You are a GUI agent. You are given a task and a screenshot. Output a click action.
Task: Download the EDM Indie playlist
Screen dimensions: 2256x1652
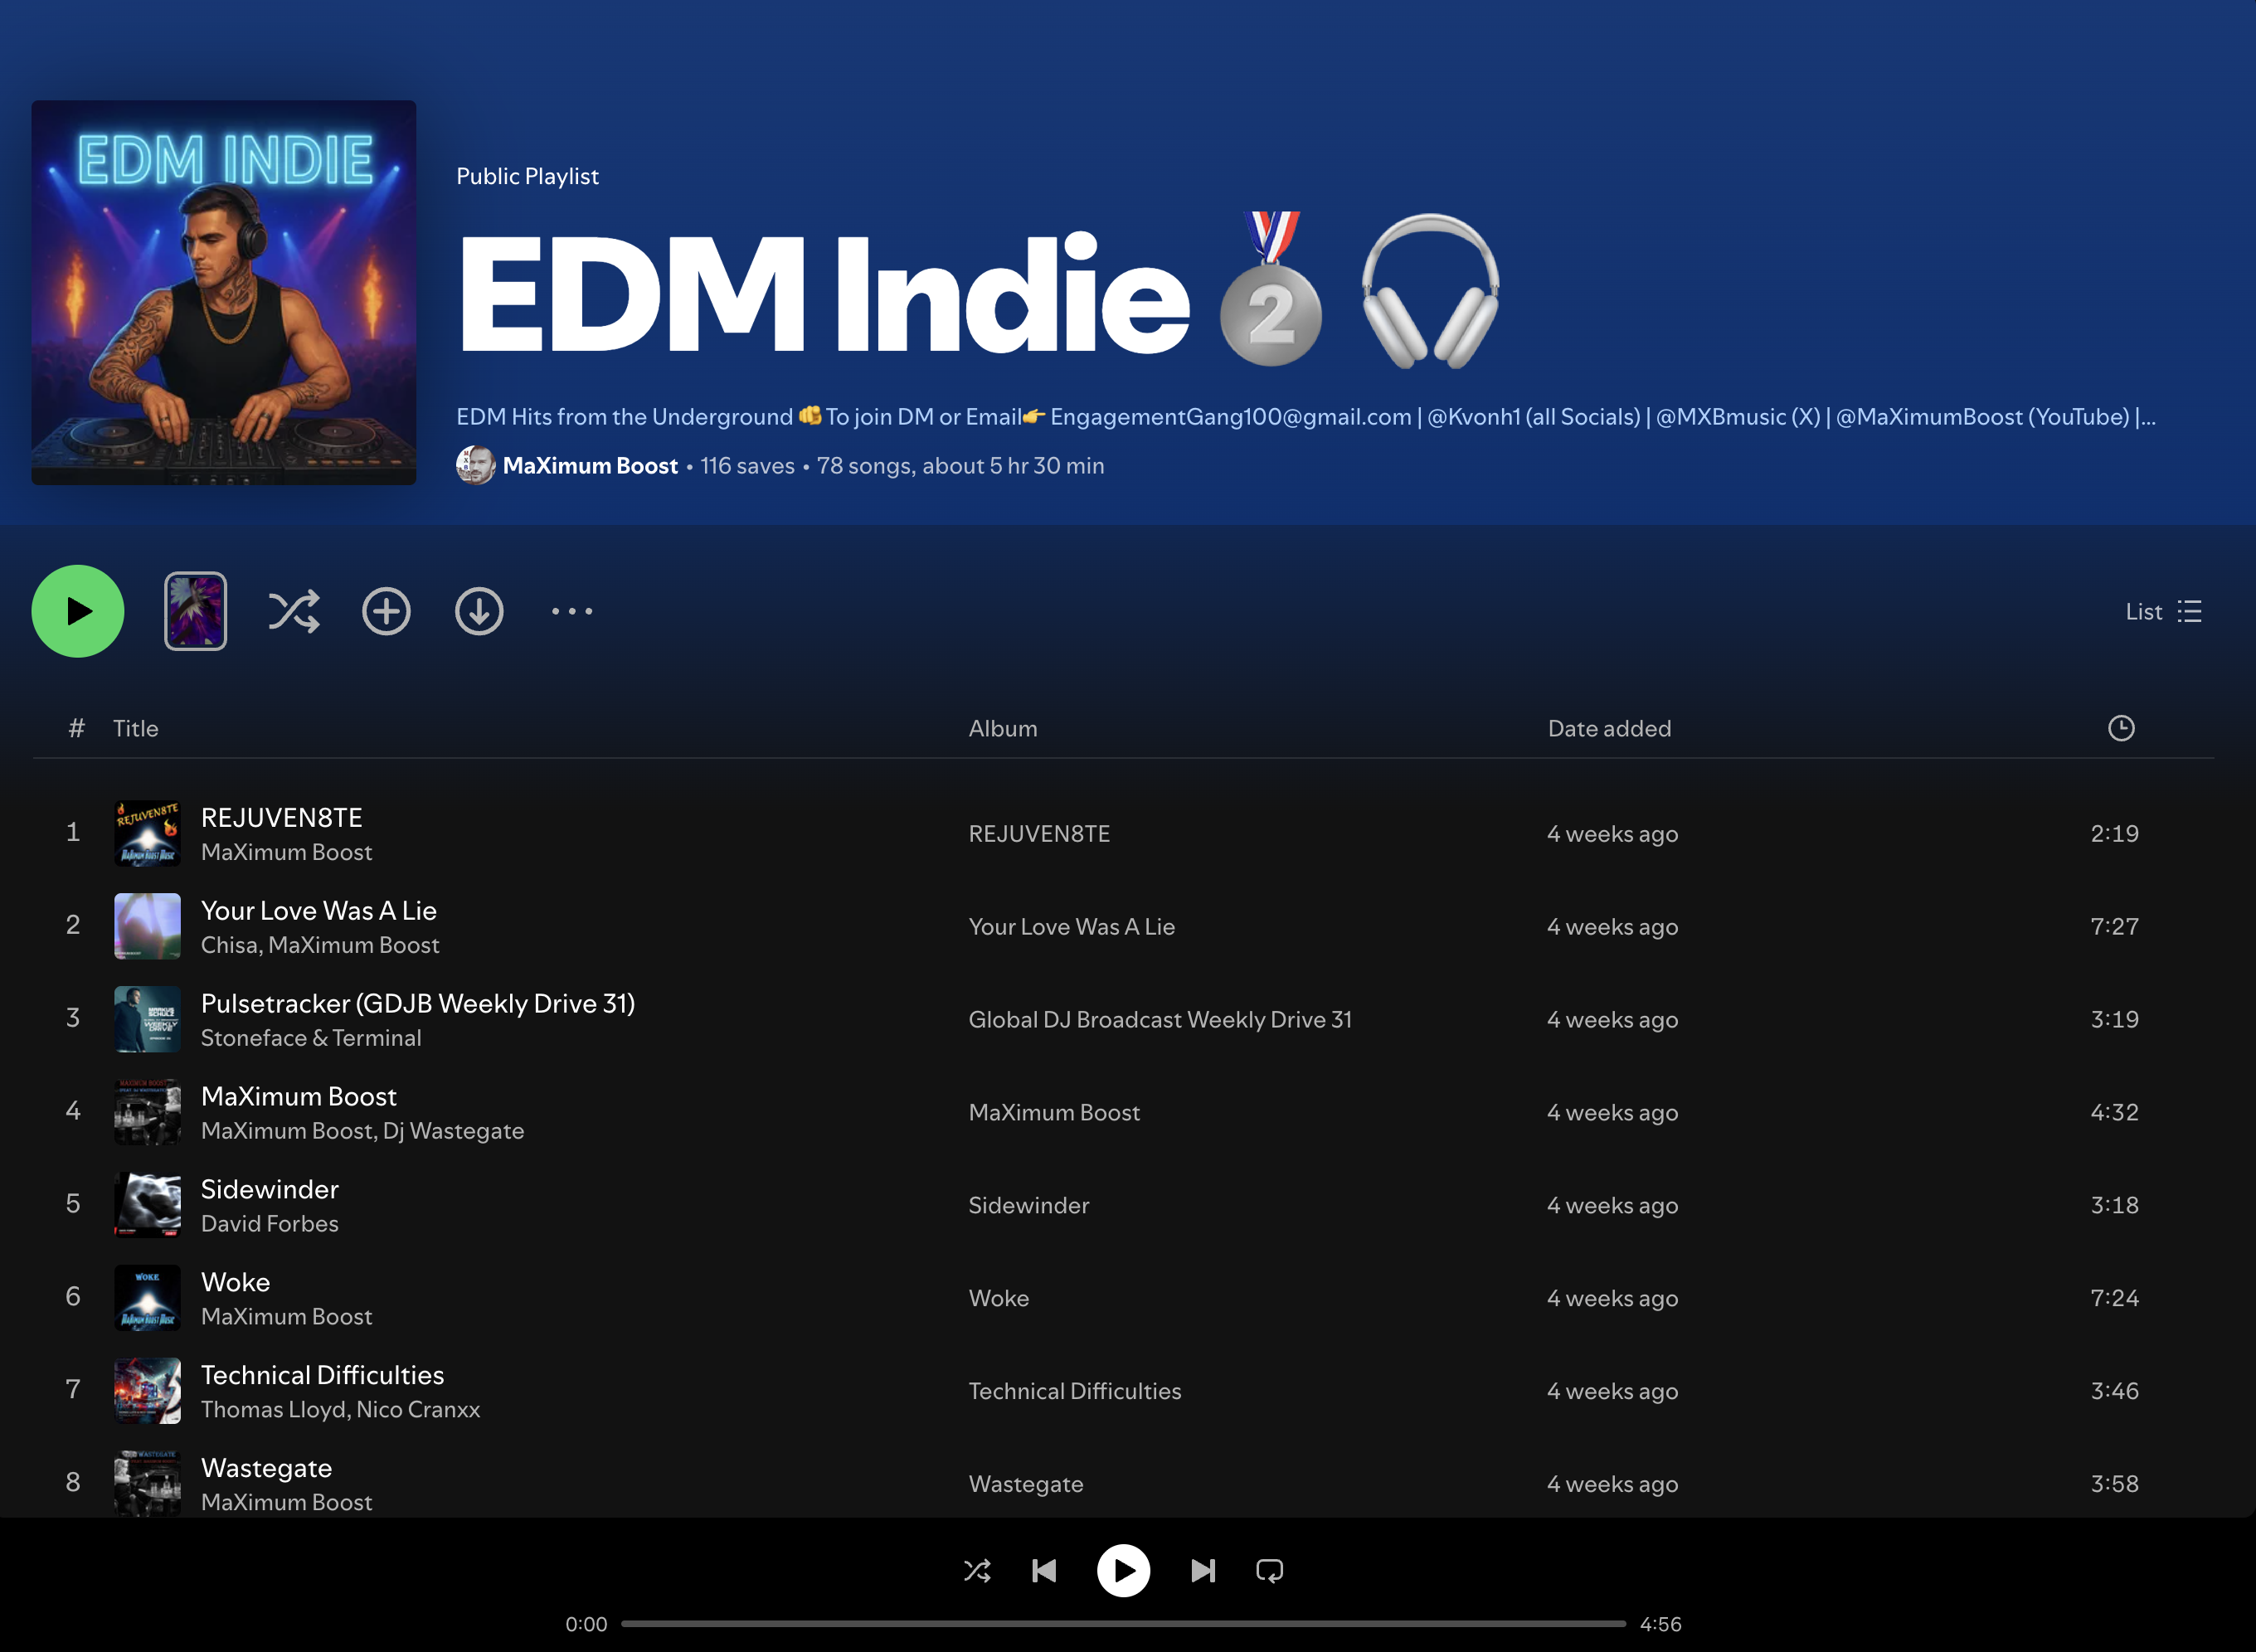(479, 611)
